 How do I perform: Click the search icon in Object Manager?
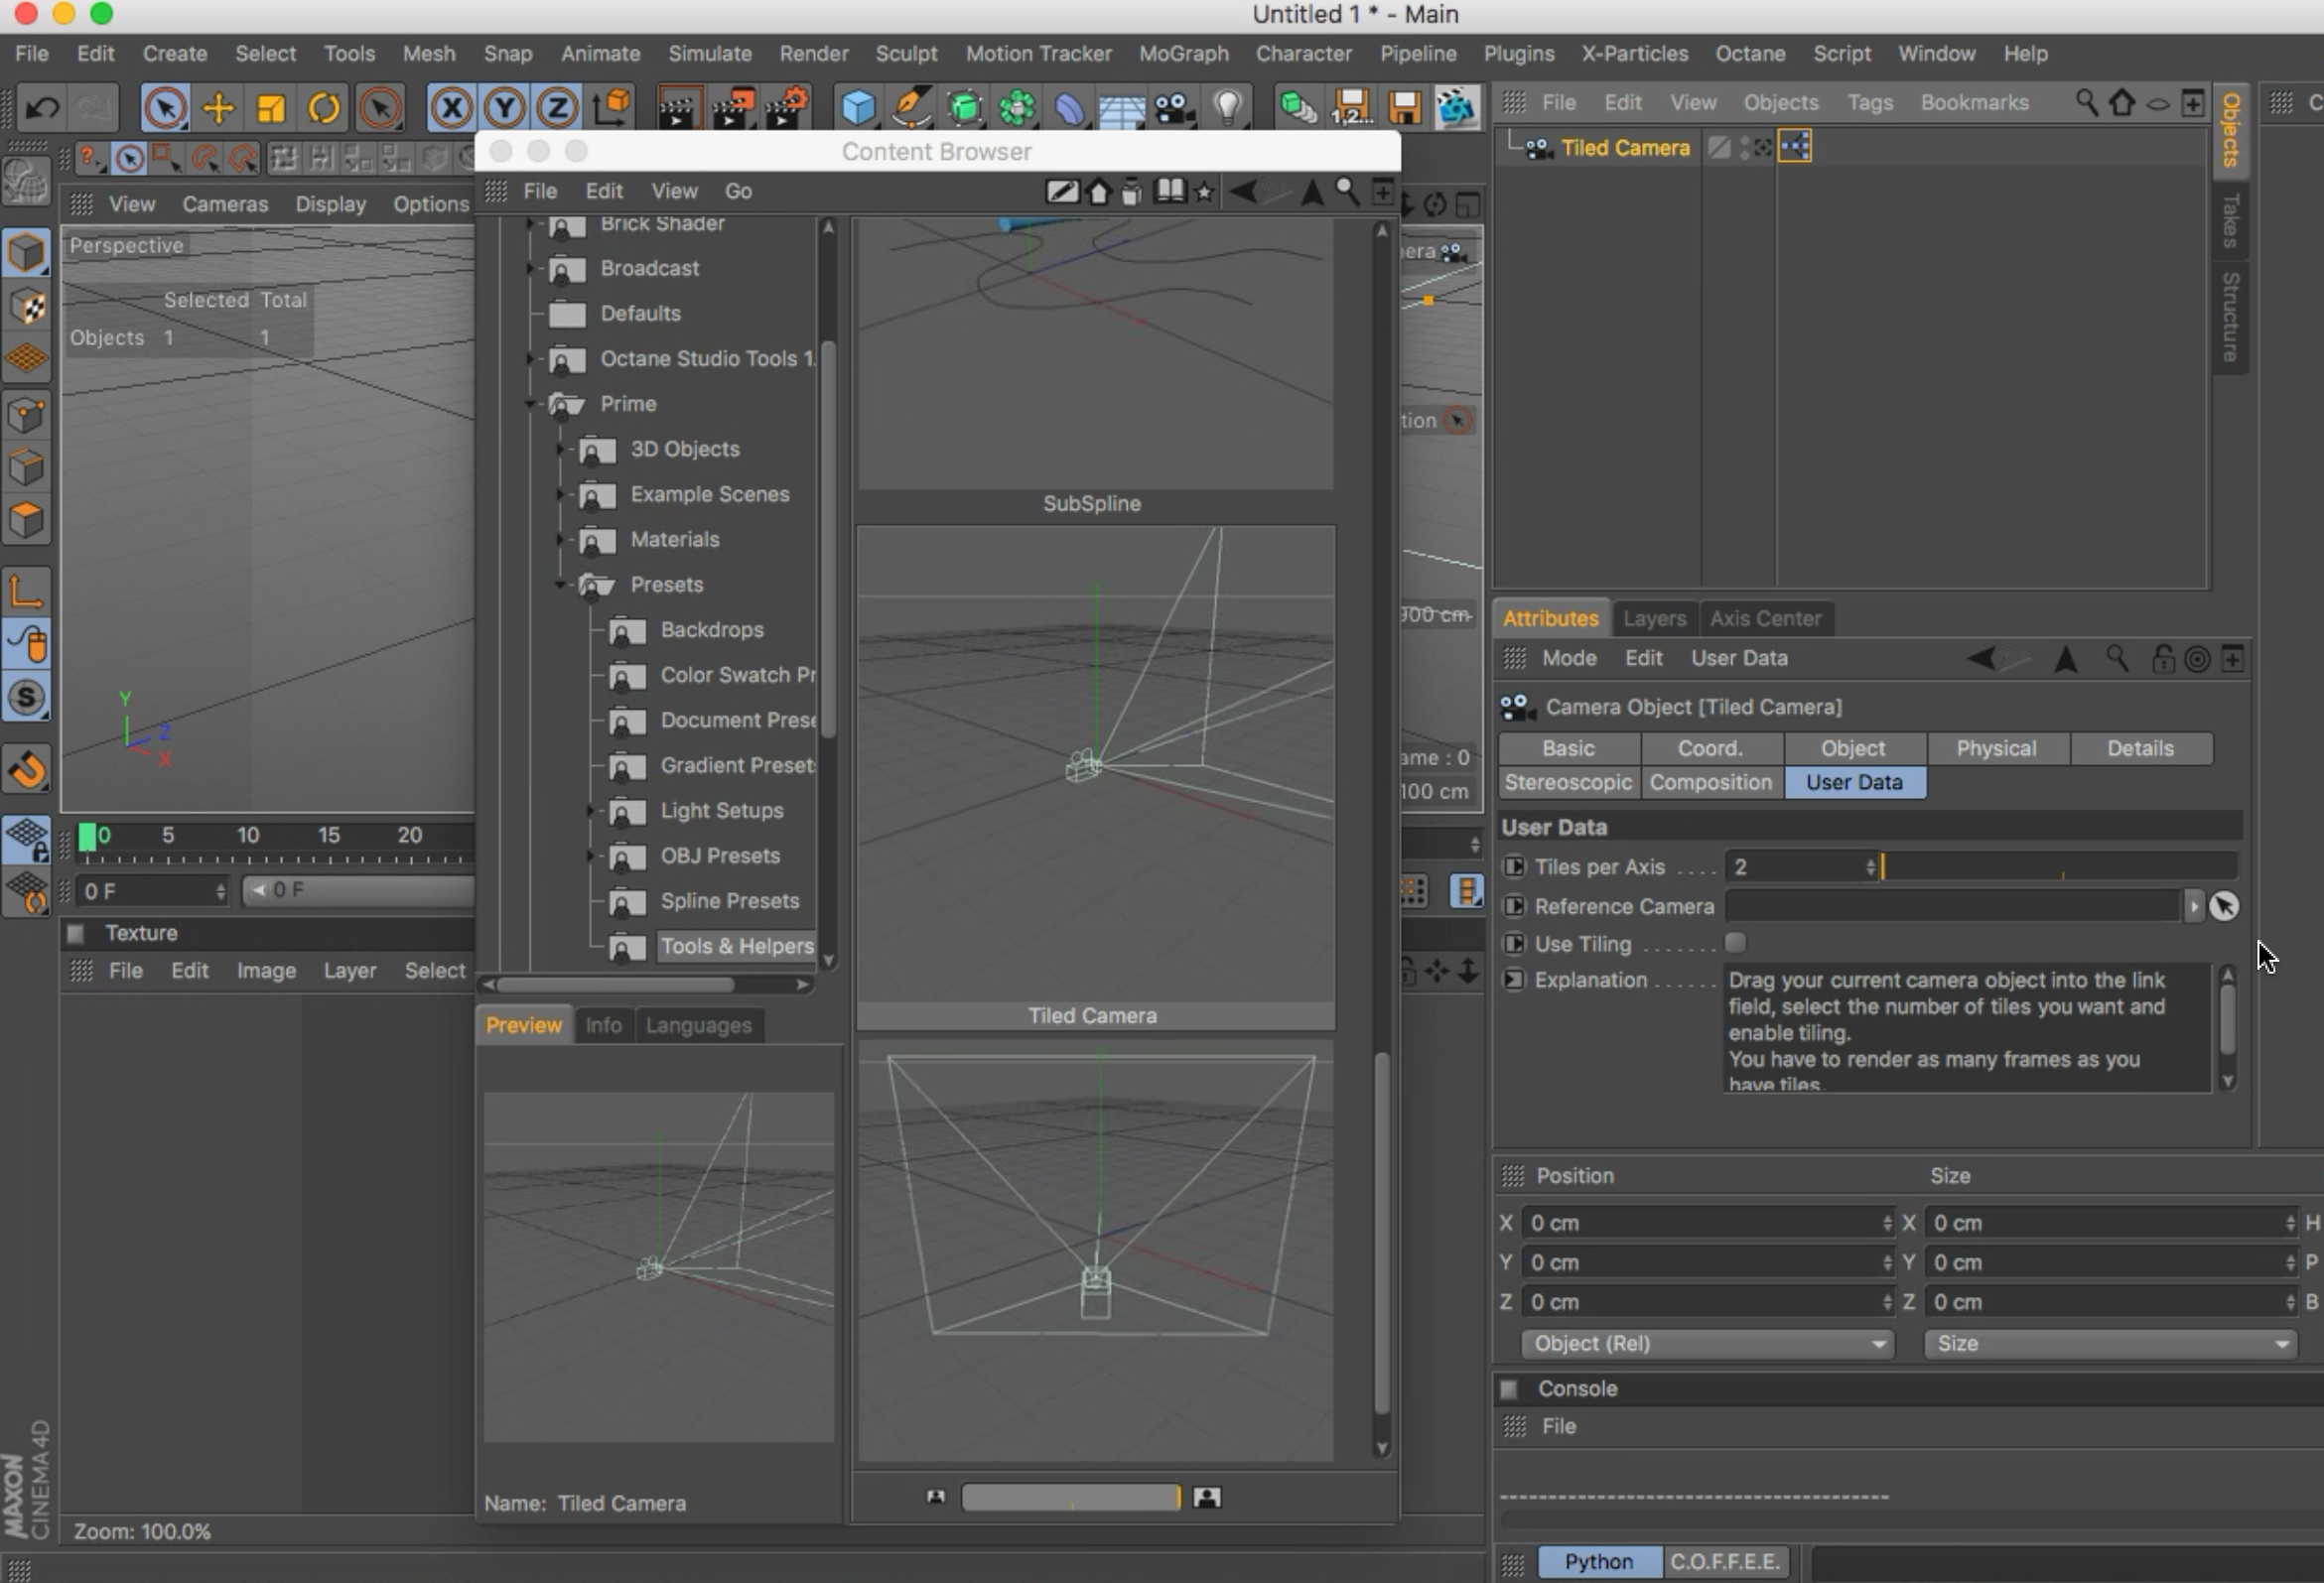pyautogui.click(x=2086, y=102)
